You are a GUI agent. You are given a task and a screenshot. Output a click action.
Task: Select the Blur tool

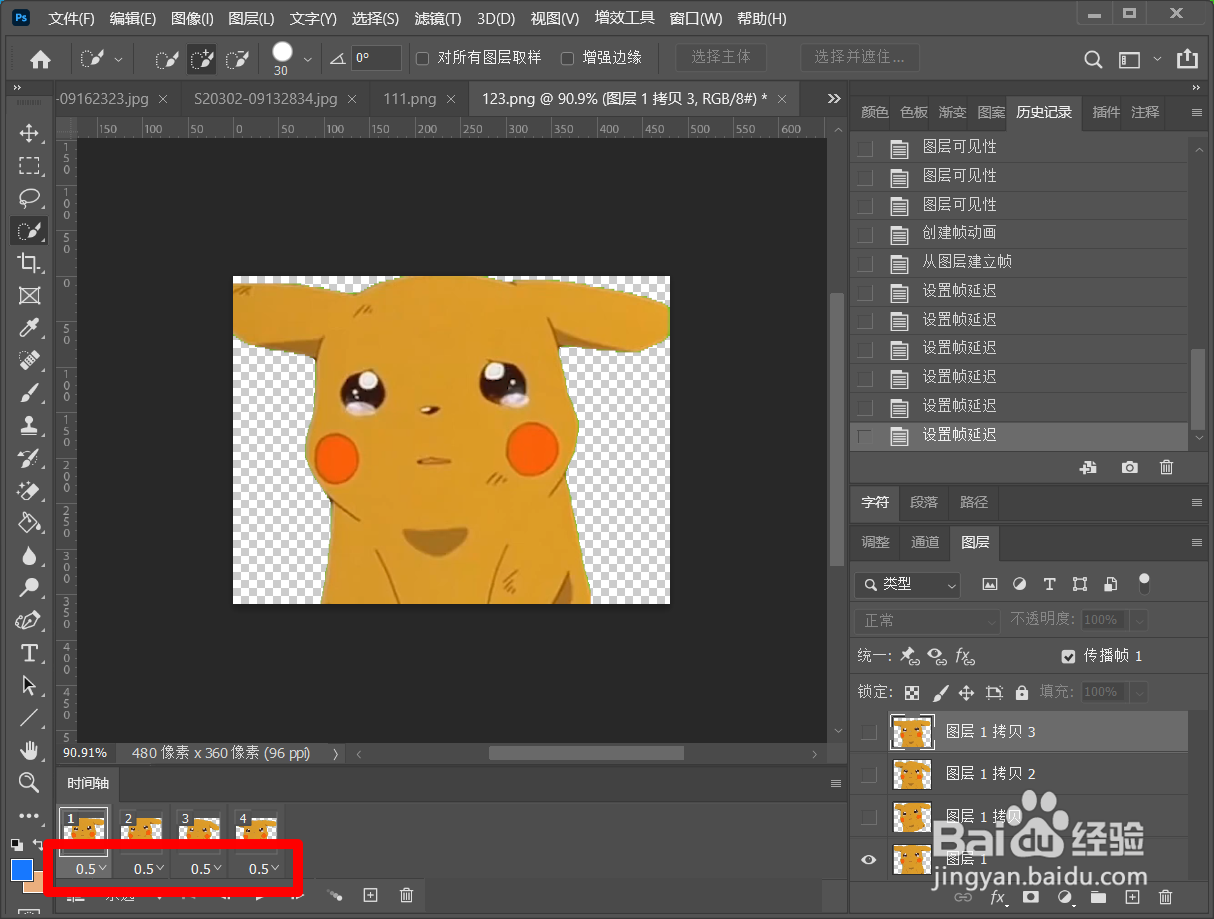29,555
